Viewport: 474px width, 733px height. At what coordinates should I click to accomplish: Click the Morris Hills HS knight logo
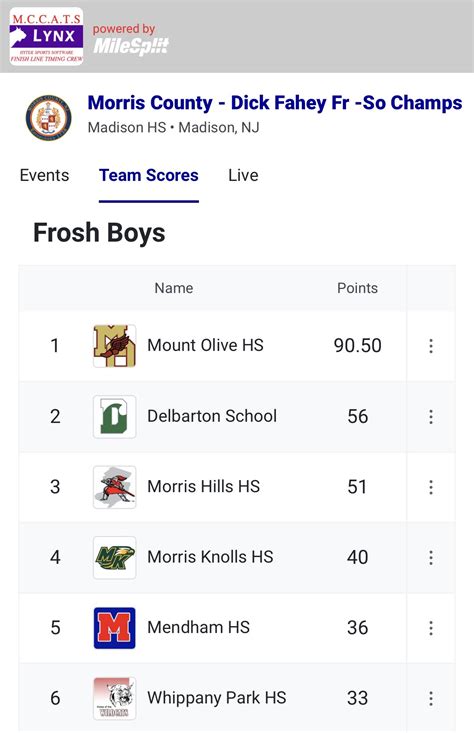(x=115, y=487)
